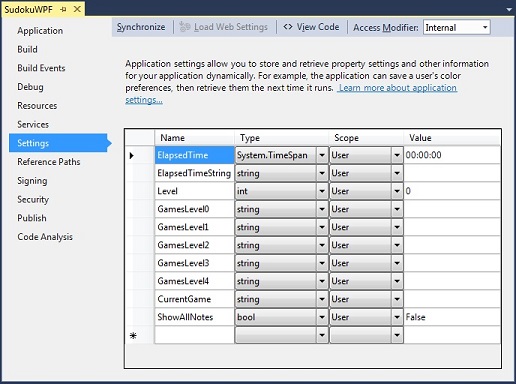
Task: Open Type dropdown for GamesLevel0
Action: pyautogui.click(x=322, y=209)
